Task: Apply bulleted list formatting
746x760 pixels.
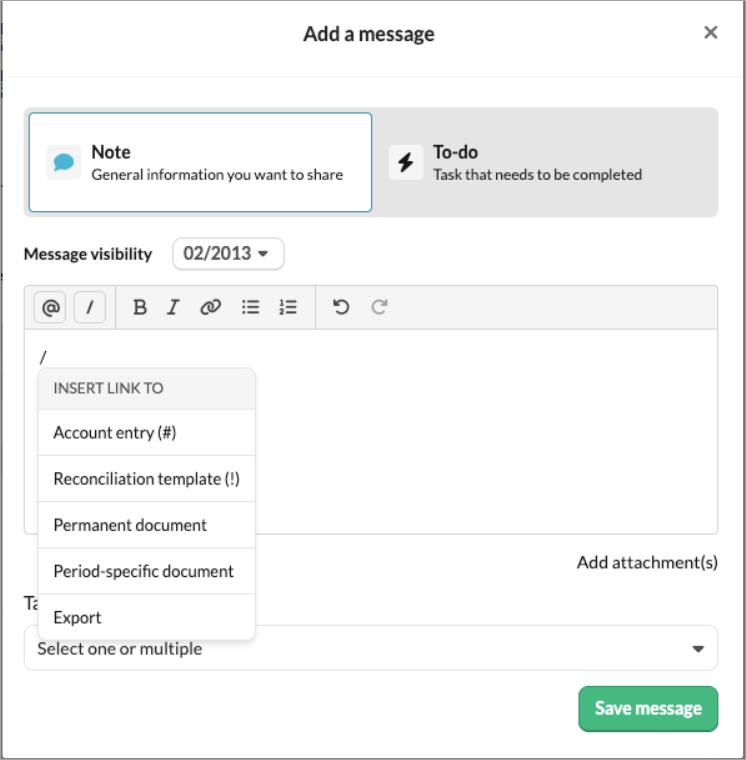Action: pos(250,307)
